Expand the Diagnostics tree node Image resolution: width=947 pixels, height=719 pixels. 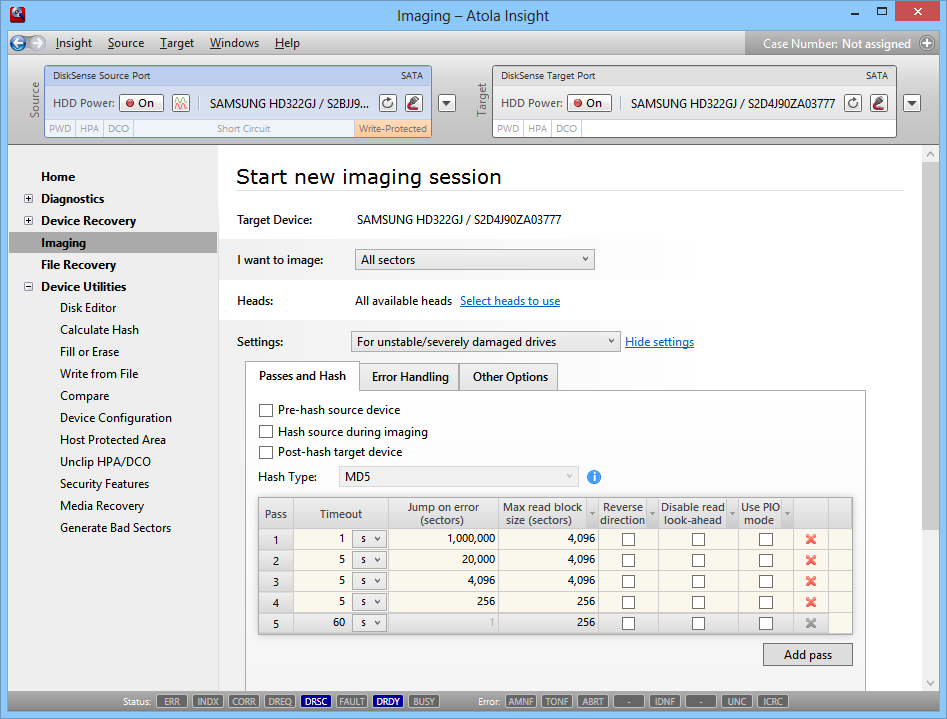pos(28,199)
